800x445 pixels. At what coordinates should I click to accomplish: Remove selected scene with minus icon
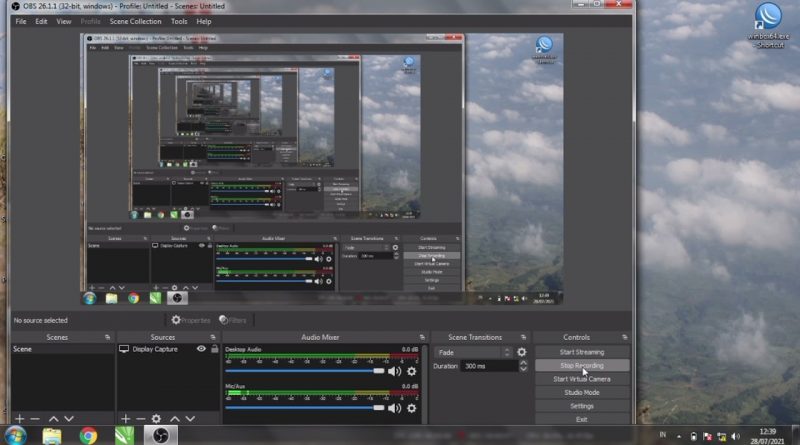[x=35, y=418]
